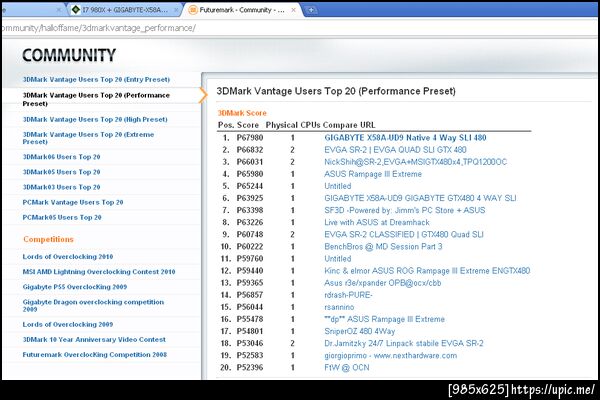Open Lords of Overclocking 2009 competition
The width and height of the screenshot is (600, 400).
click(x=68, y=324)
